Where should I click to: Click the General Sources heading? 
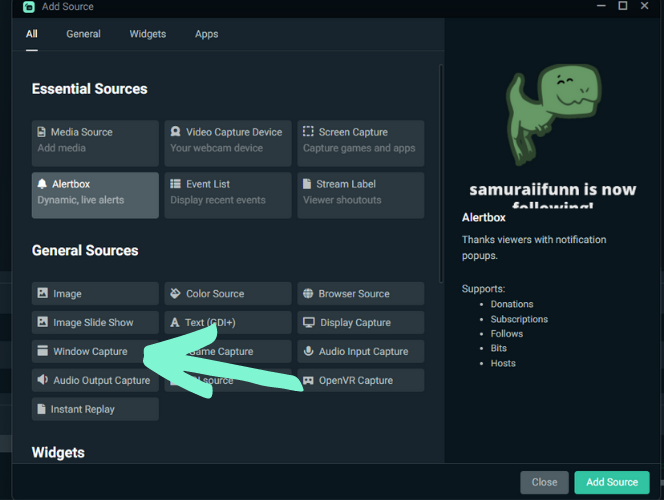(x=85, y=251)
